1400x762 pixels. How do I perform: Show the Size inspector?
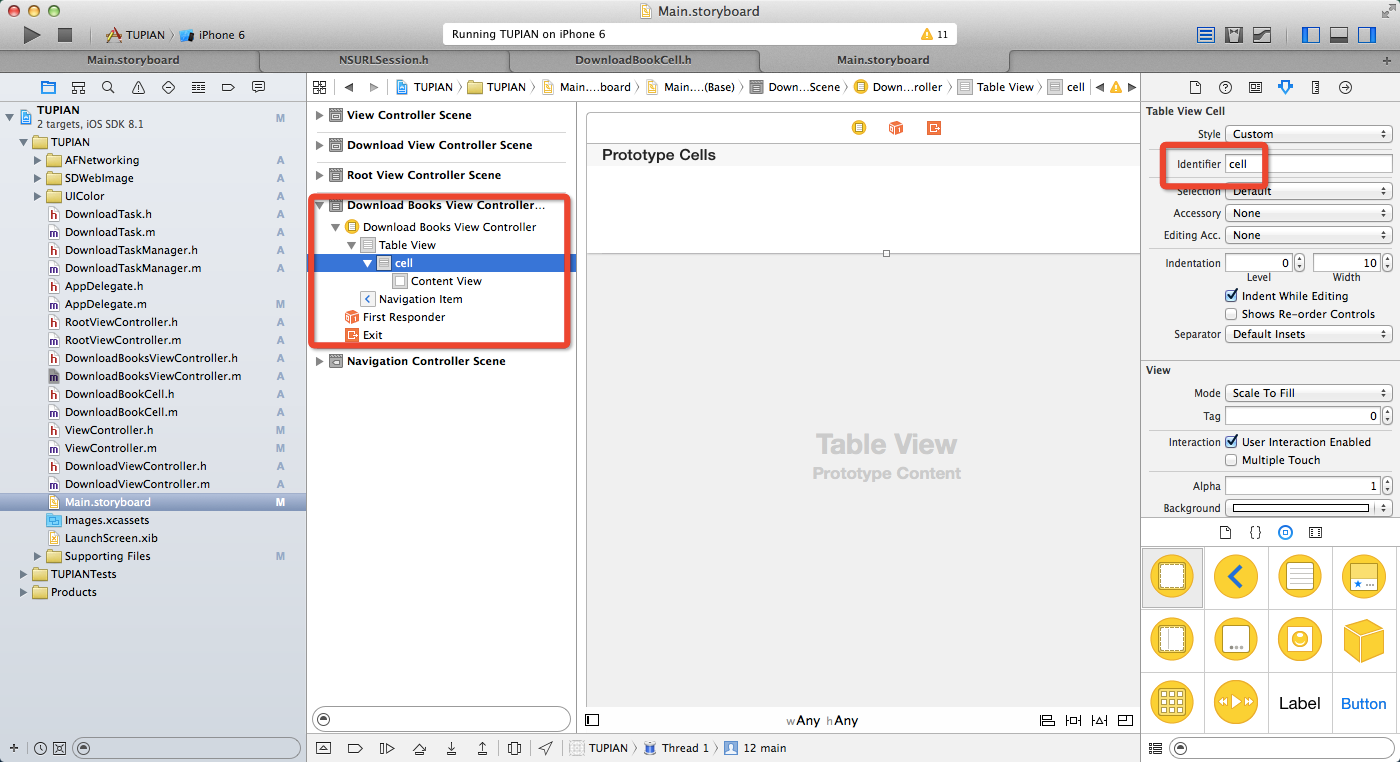point(1315,87)
